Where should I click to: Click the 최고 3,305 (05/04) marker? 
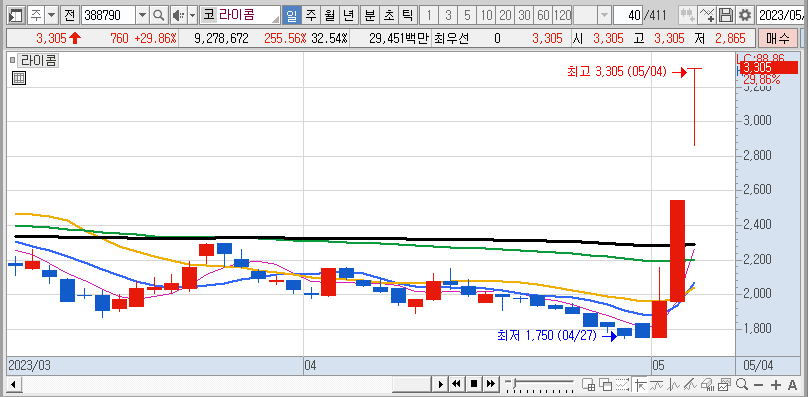pos(617,72)
